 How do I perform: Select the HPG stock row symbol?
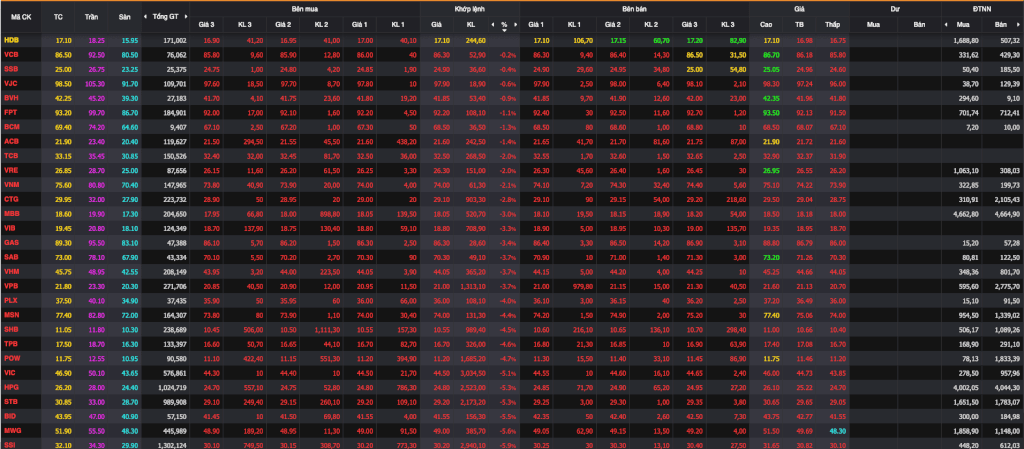click(11, 386)
